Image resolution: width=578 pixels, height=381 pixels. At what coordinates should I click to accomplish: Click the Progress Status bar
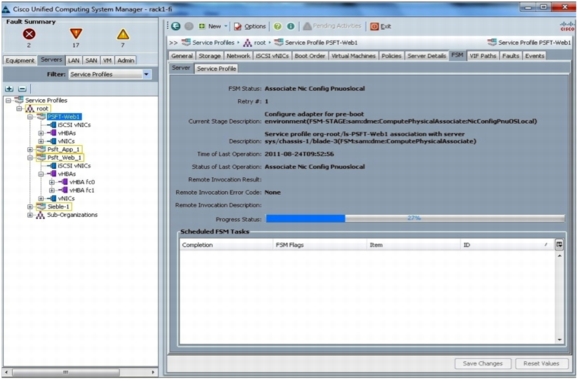tap(415, 219)
